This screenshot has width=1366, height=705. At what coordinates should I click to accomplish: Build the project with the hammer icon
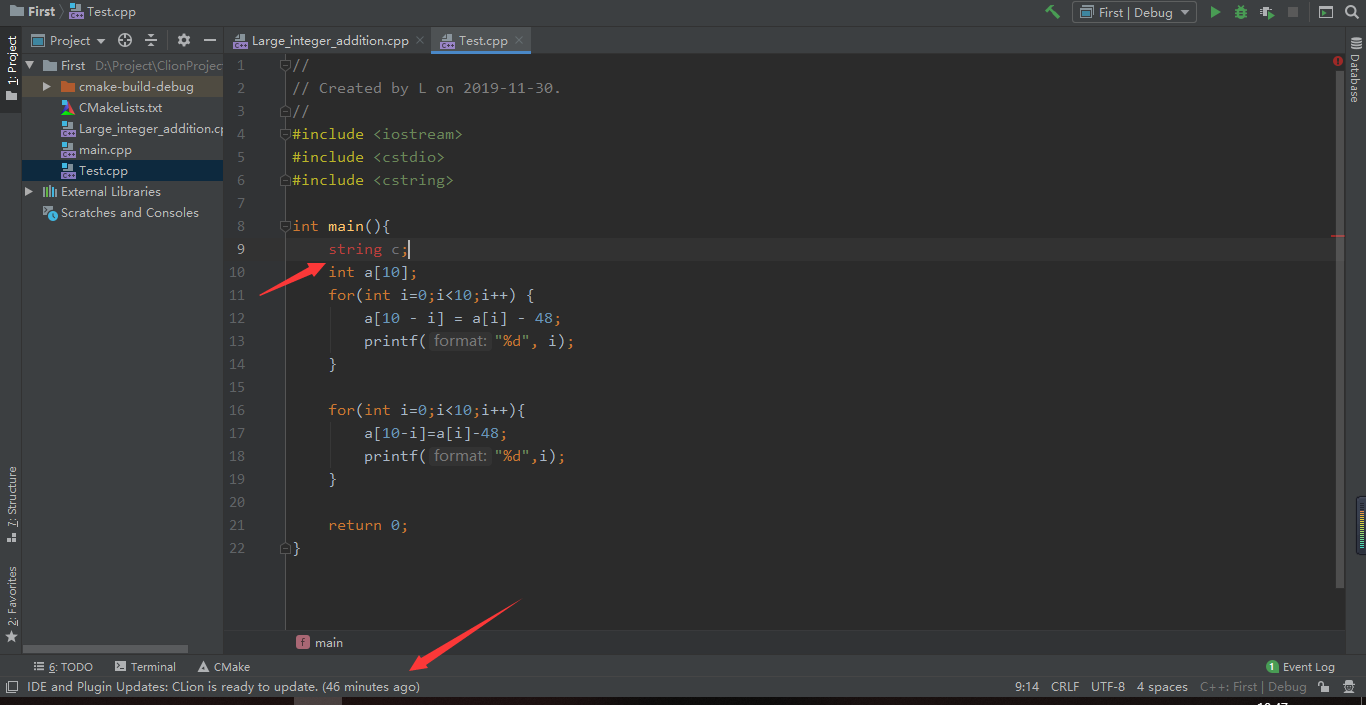click(1052, 12)
